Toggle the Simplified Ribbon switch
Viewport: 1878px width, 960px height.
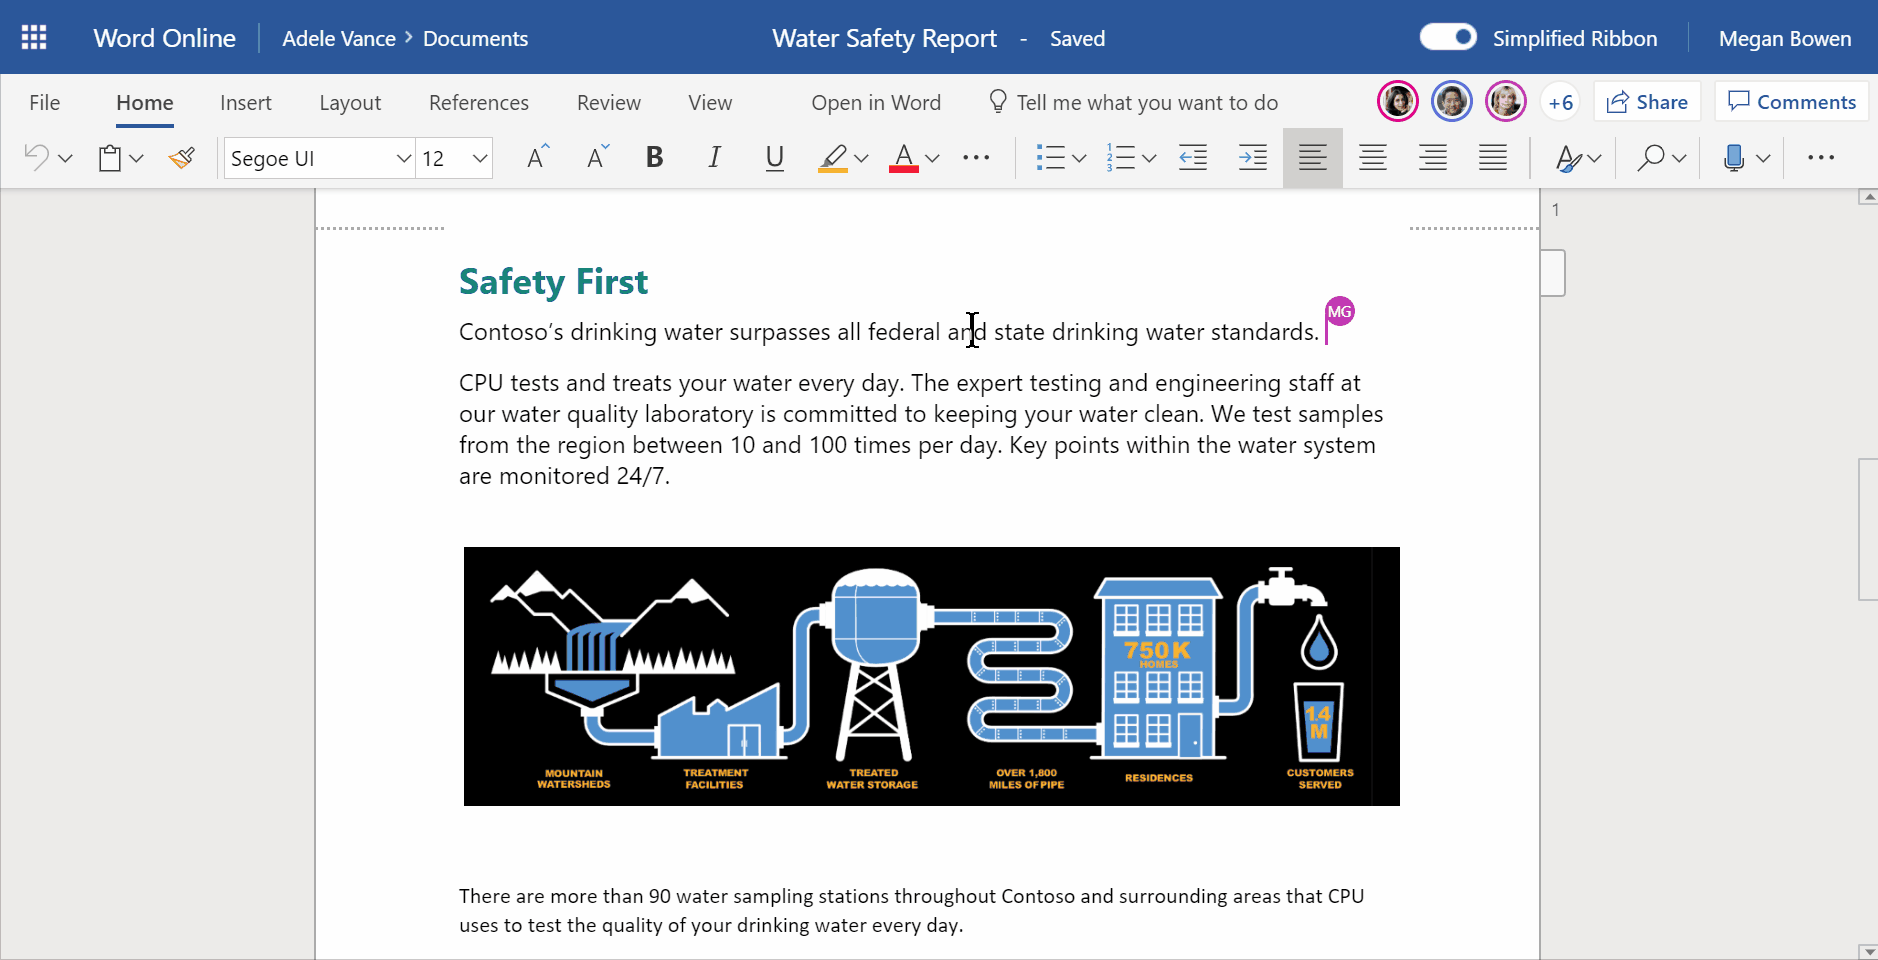click(1448, 37)
